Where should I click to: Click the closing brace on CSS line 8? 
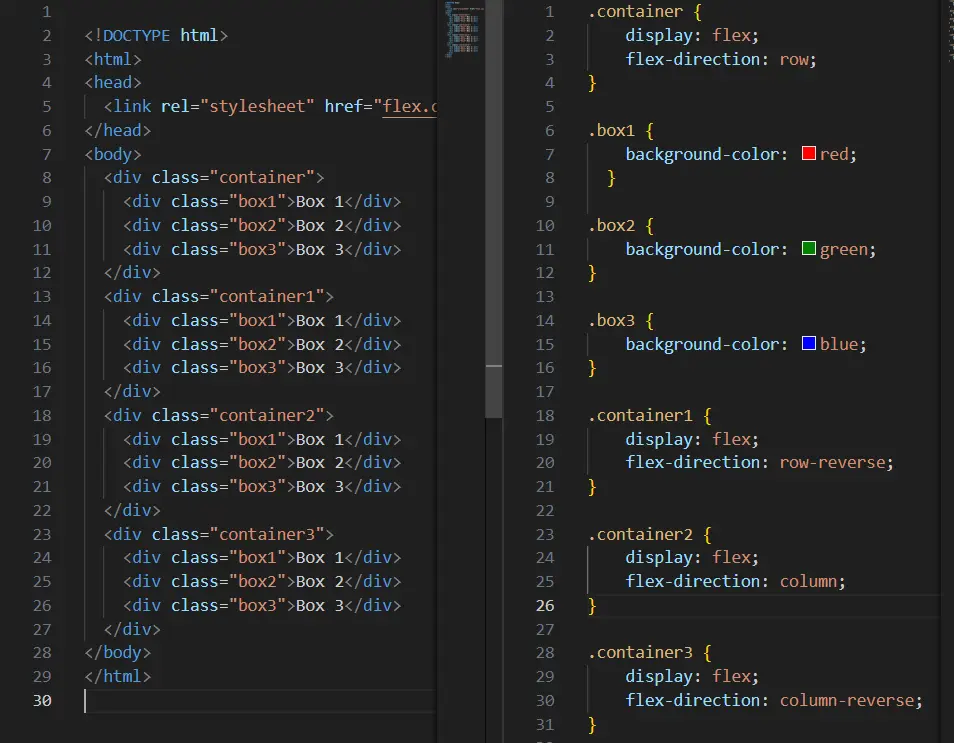pyautogui.click(x=611, y=178)
